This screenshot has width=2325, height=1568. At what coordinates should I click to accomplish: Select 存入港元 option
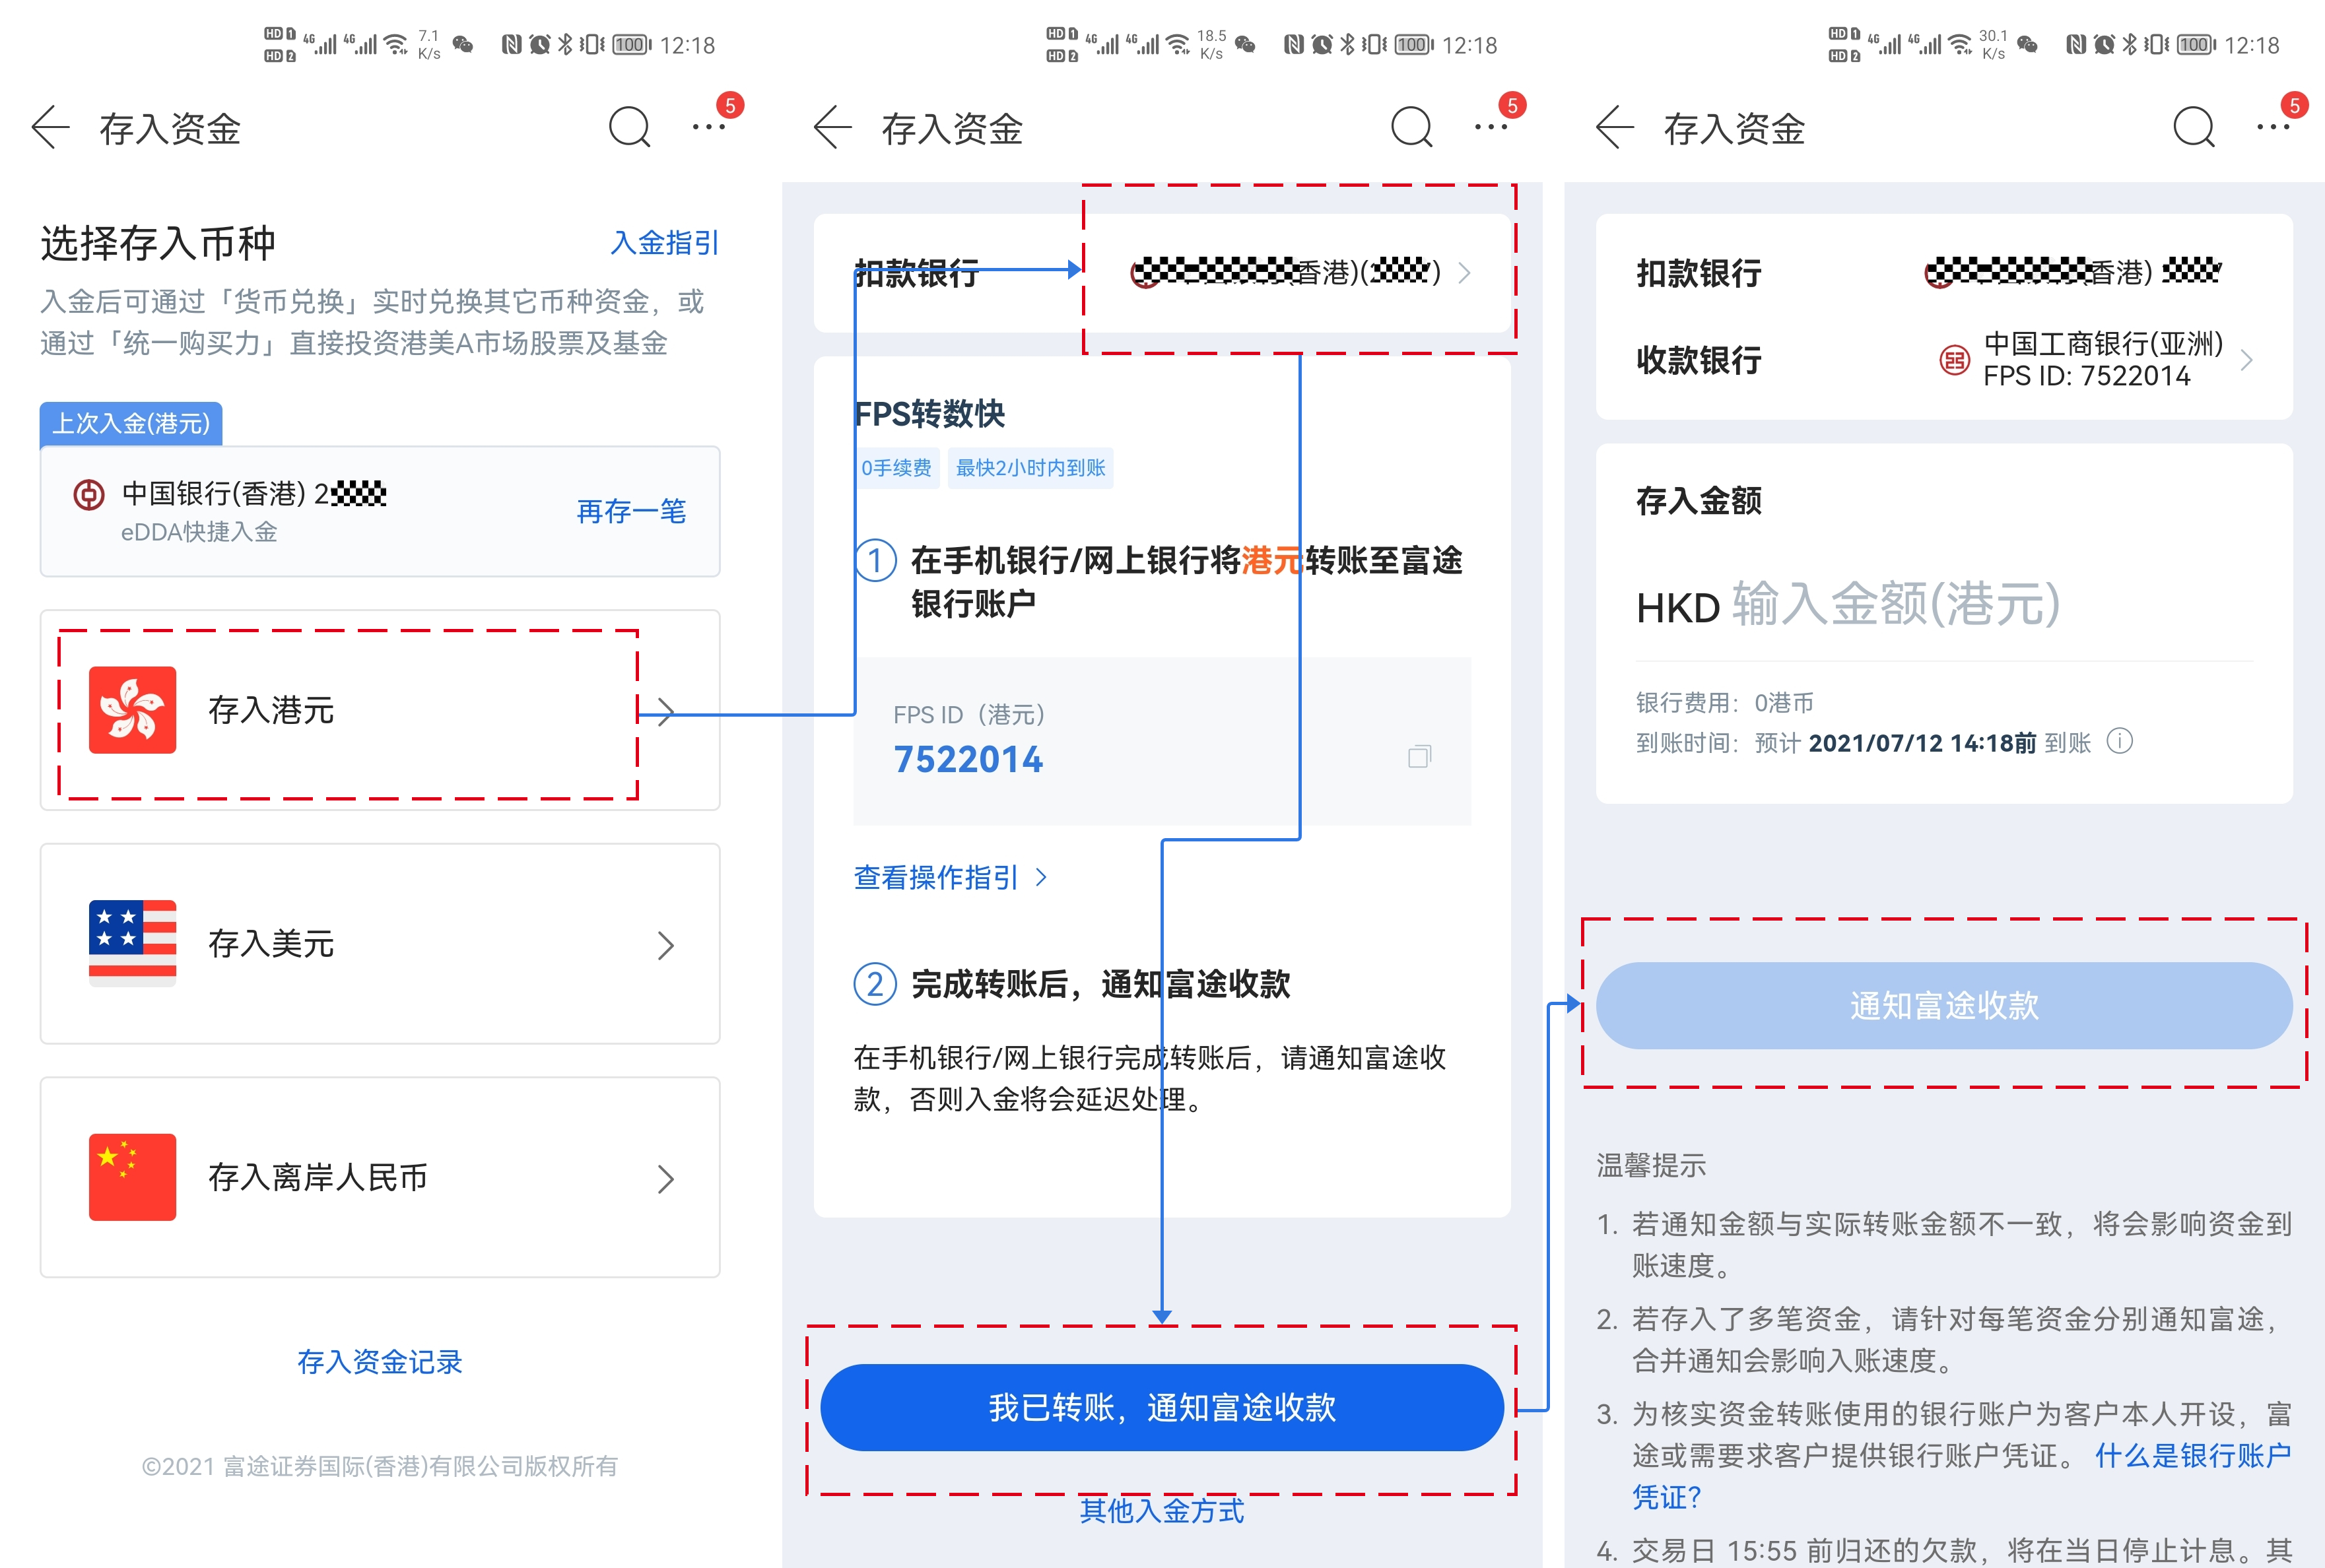[x=380, y=710]
